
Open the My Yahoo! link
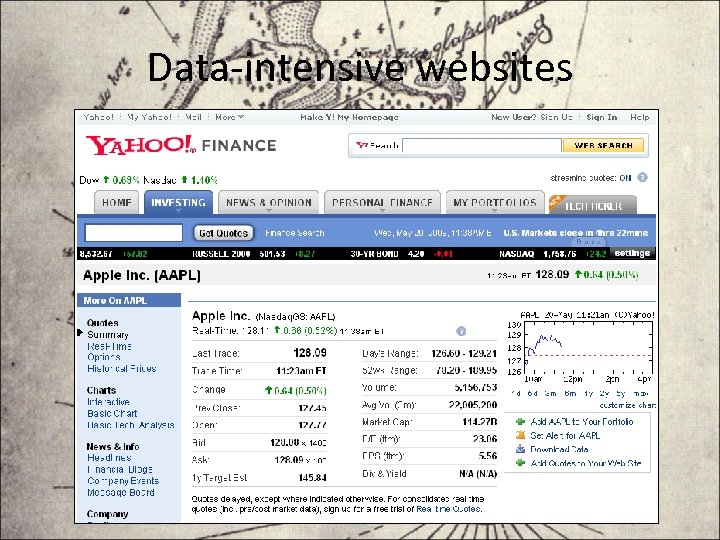click(149, 117)
